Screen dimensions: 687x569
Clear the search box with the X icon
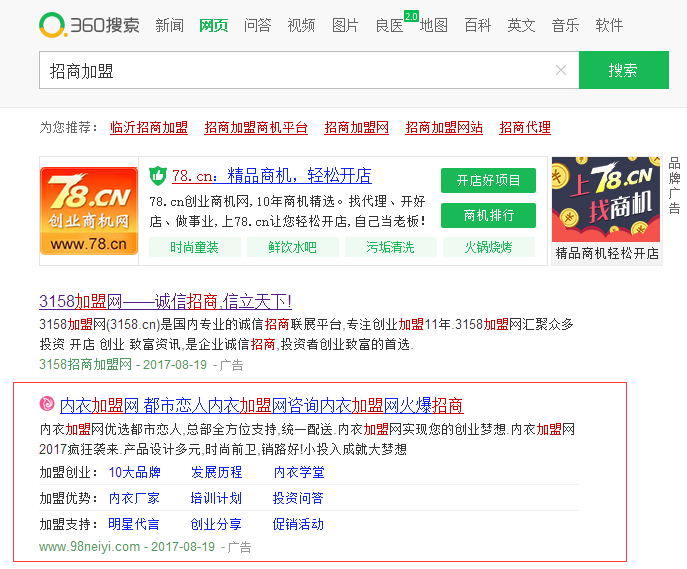[x=561, y=70]
